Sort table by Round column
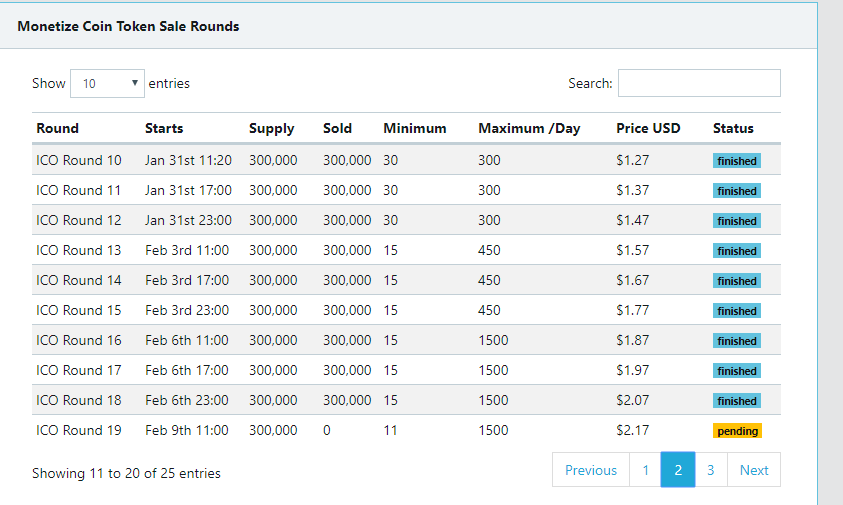Screen dimensions: 843x505 [58, 128]
